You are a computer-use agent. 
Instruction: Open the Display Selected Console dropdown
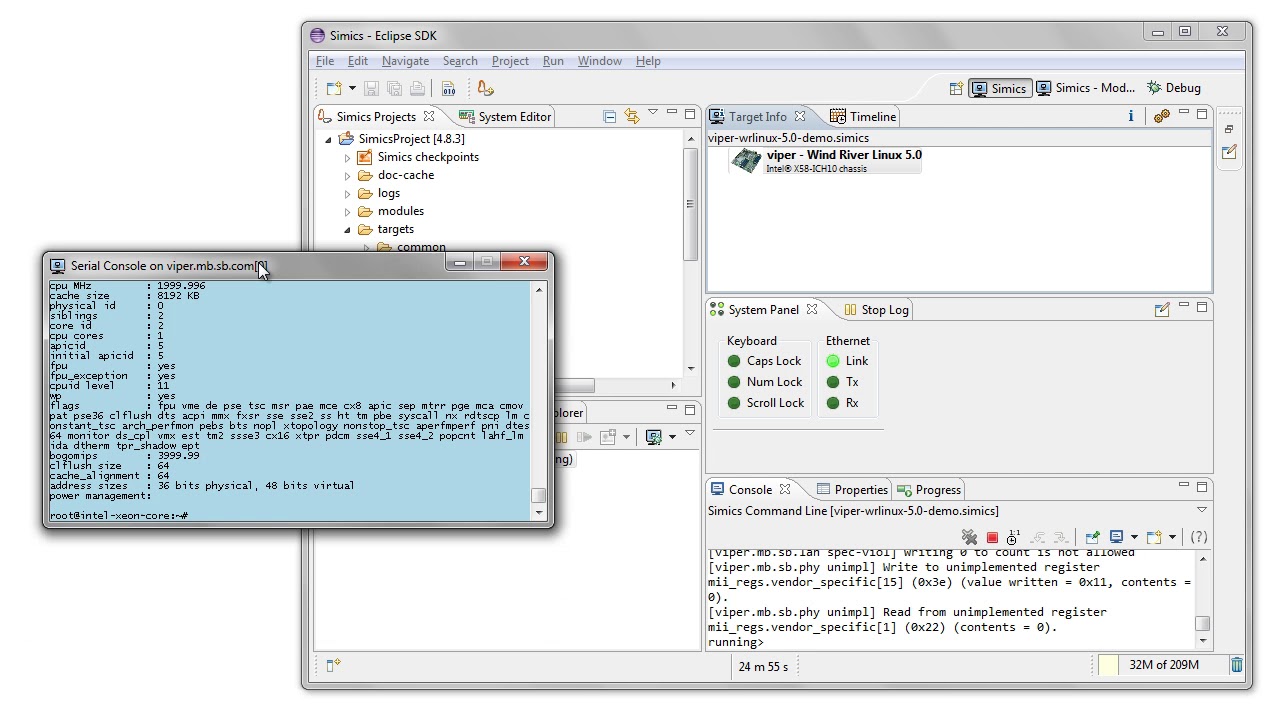click(x=1134, y=538)
